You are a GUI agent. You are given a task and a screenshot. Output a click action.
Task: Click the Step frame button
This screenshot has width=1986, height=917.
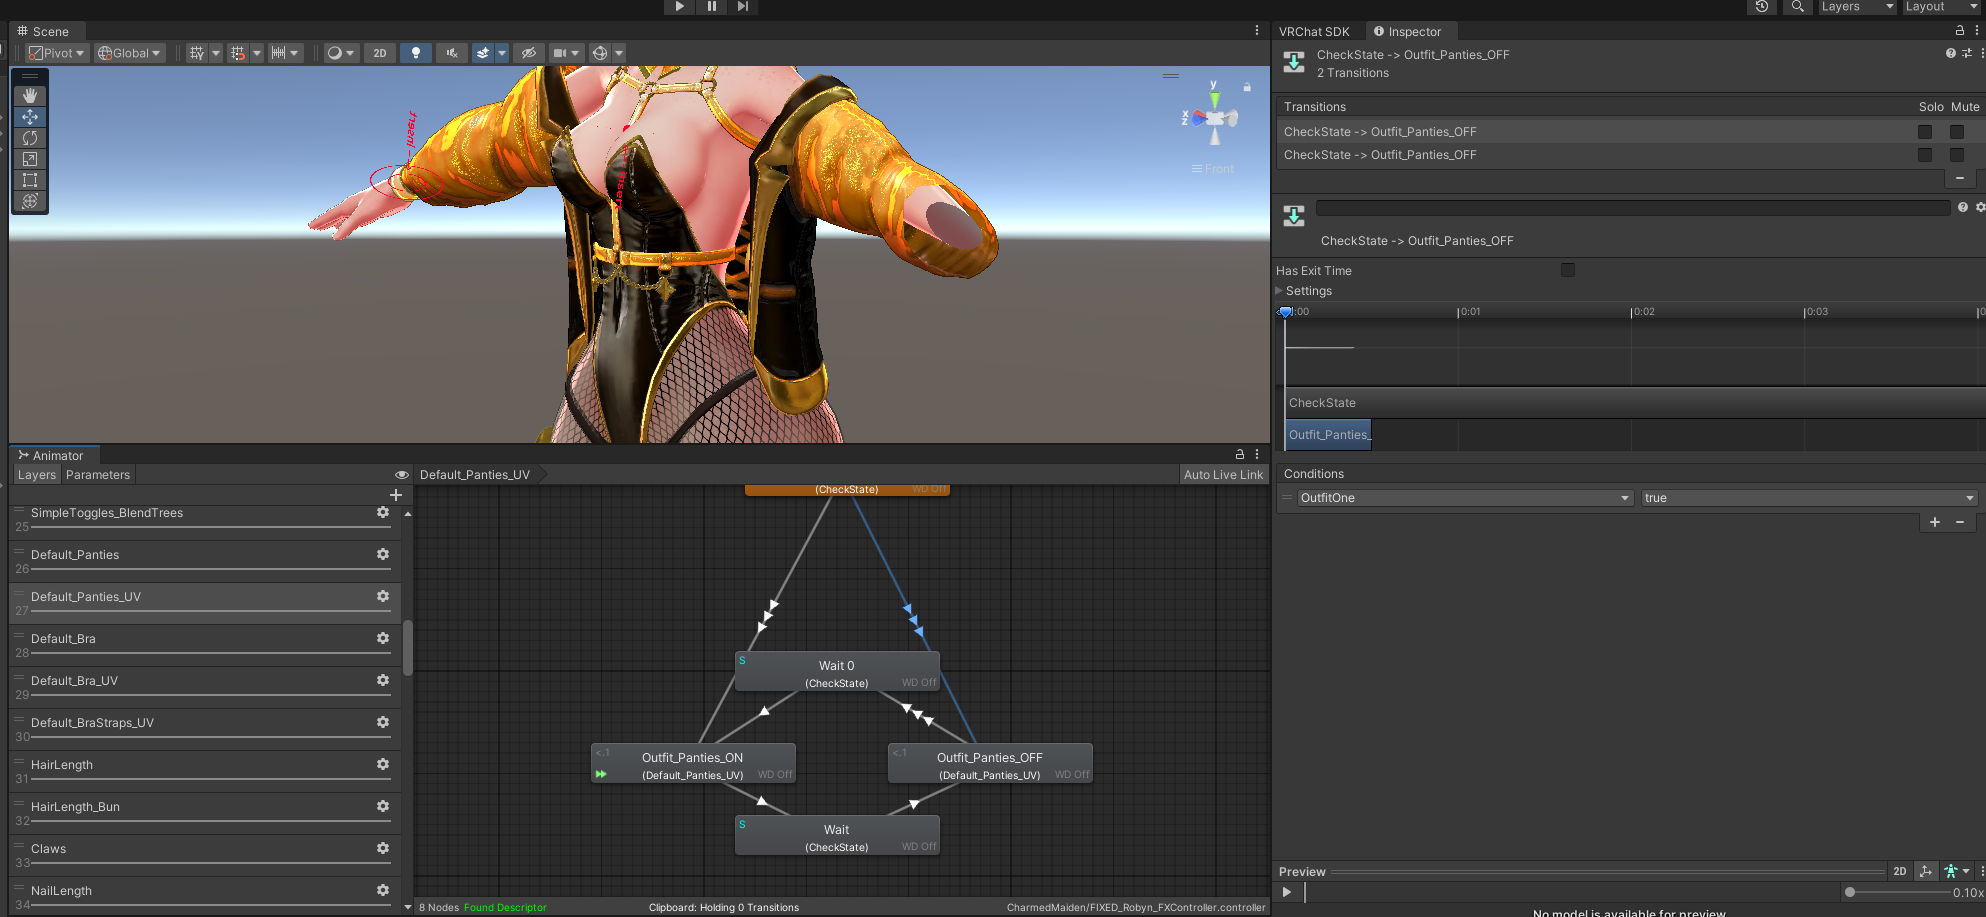pos(743,7)
